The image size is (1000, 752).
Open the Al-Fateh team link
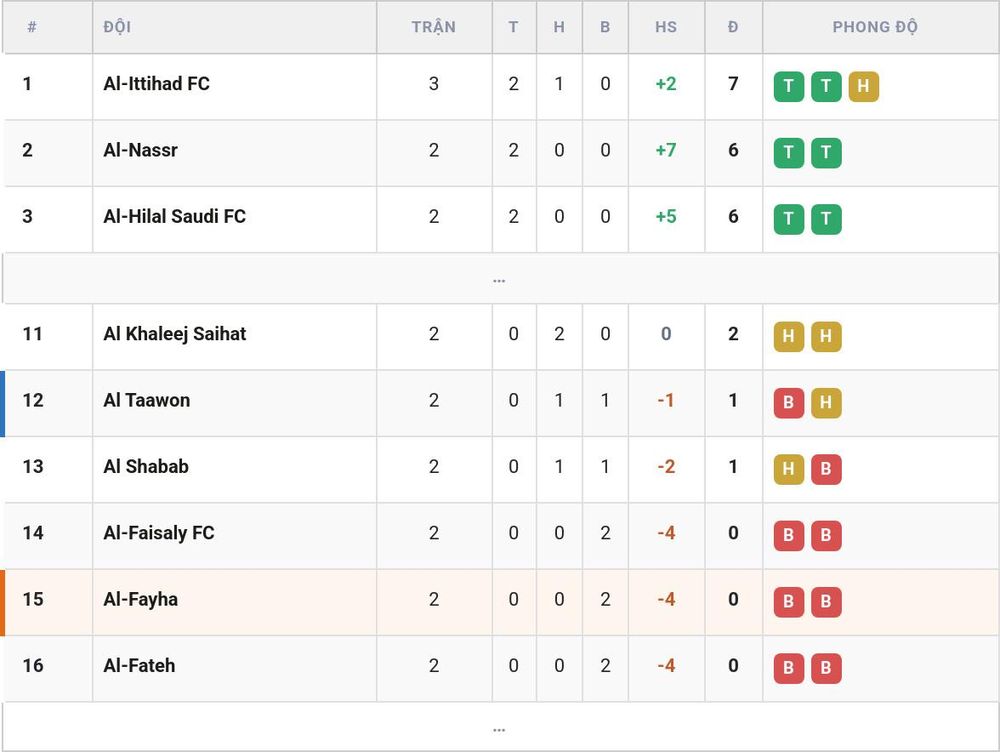(139, 665)
